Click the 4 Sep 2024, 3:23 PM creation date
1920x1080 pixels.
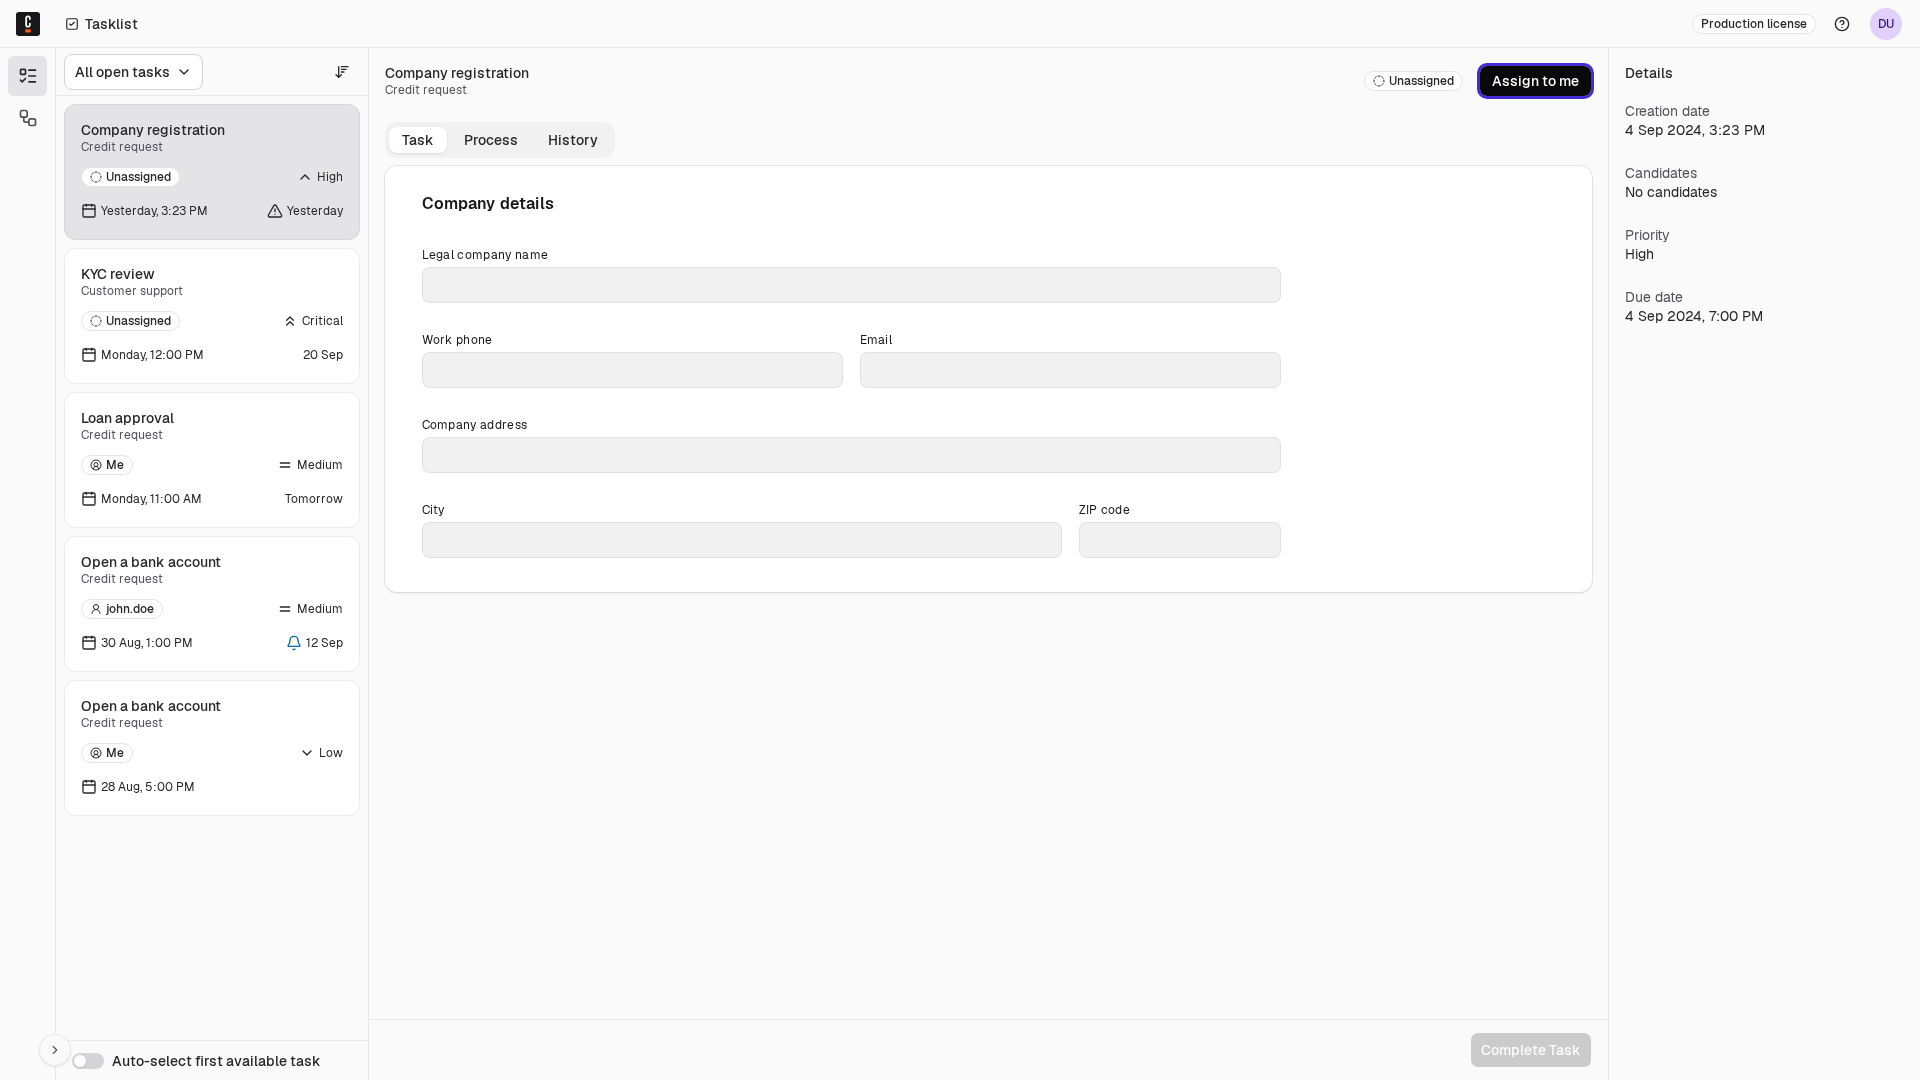coord(1695,130)
